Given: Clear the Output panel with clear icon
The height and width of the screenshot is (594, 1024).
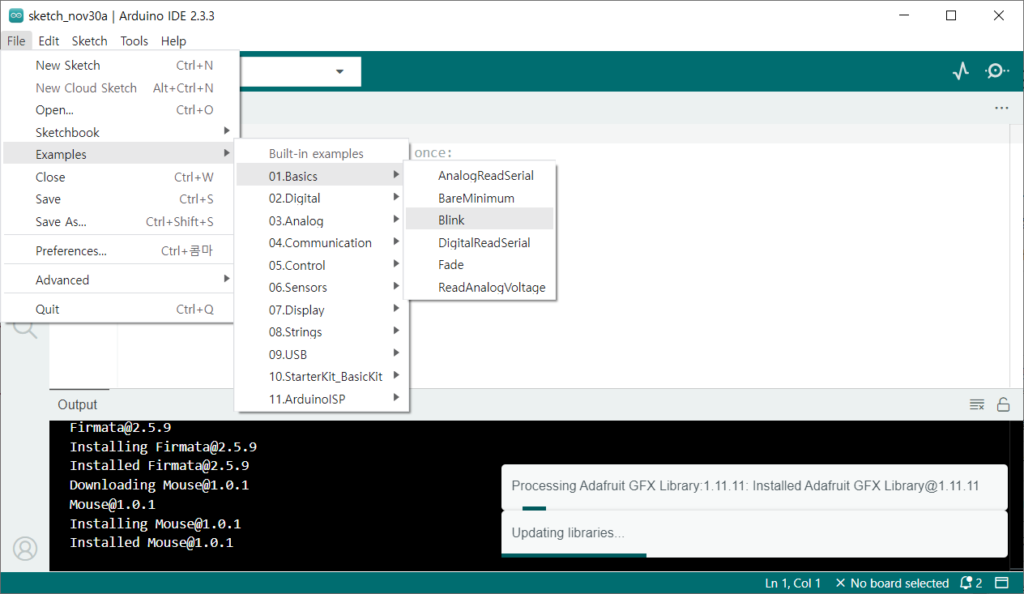Looking at the screenshot, I should coord(976,405).
